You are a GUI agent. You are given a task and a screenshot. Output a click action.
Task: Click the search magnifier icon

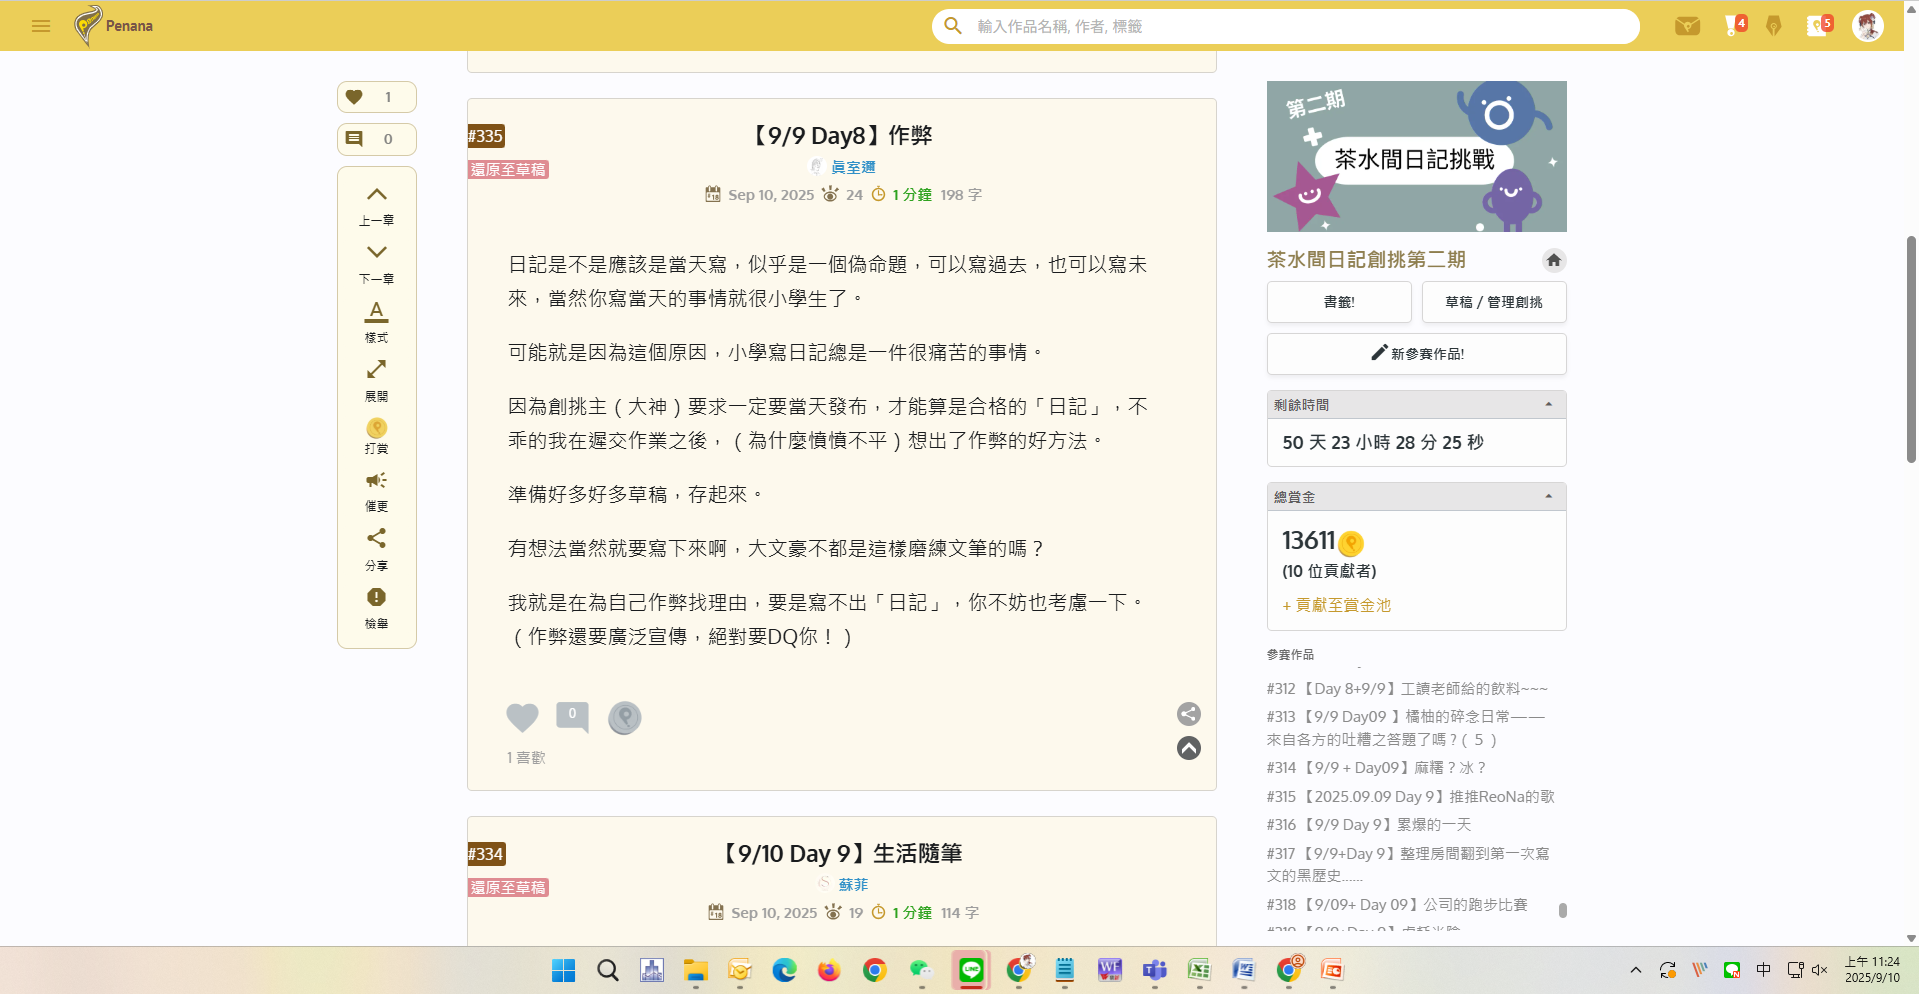(953, 26)
